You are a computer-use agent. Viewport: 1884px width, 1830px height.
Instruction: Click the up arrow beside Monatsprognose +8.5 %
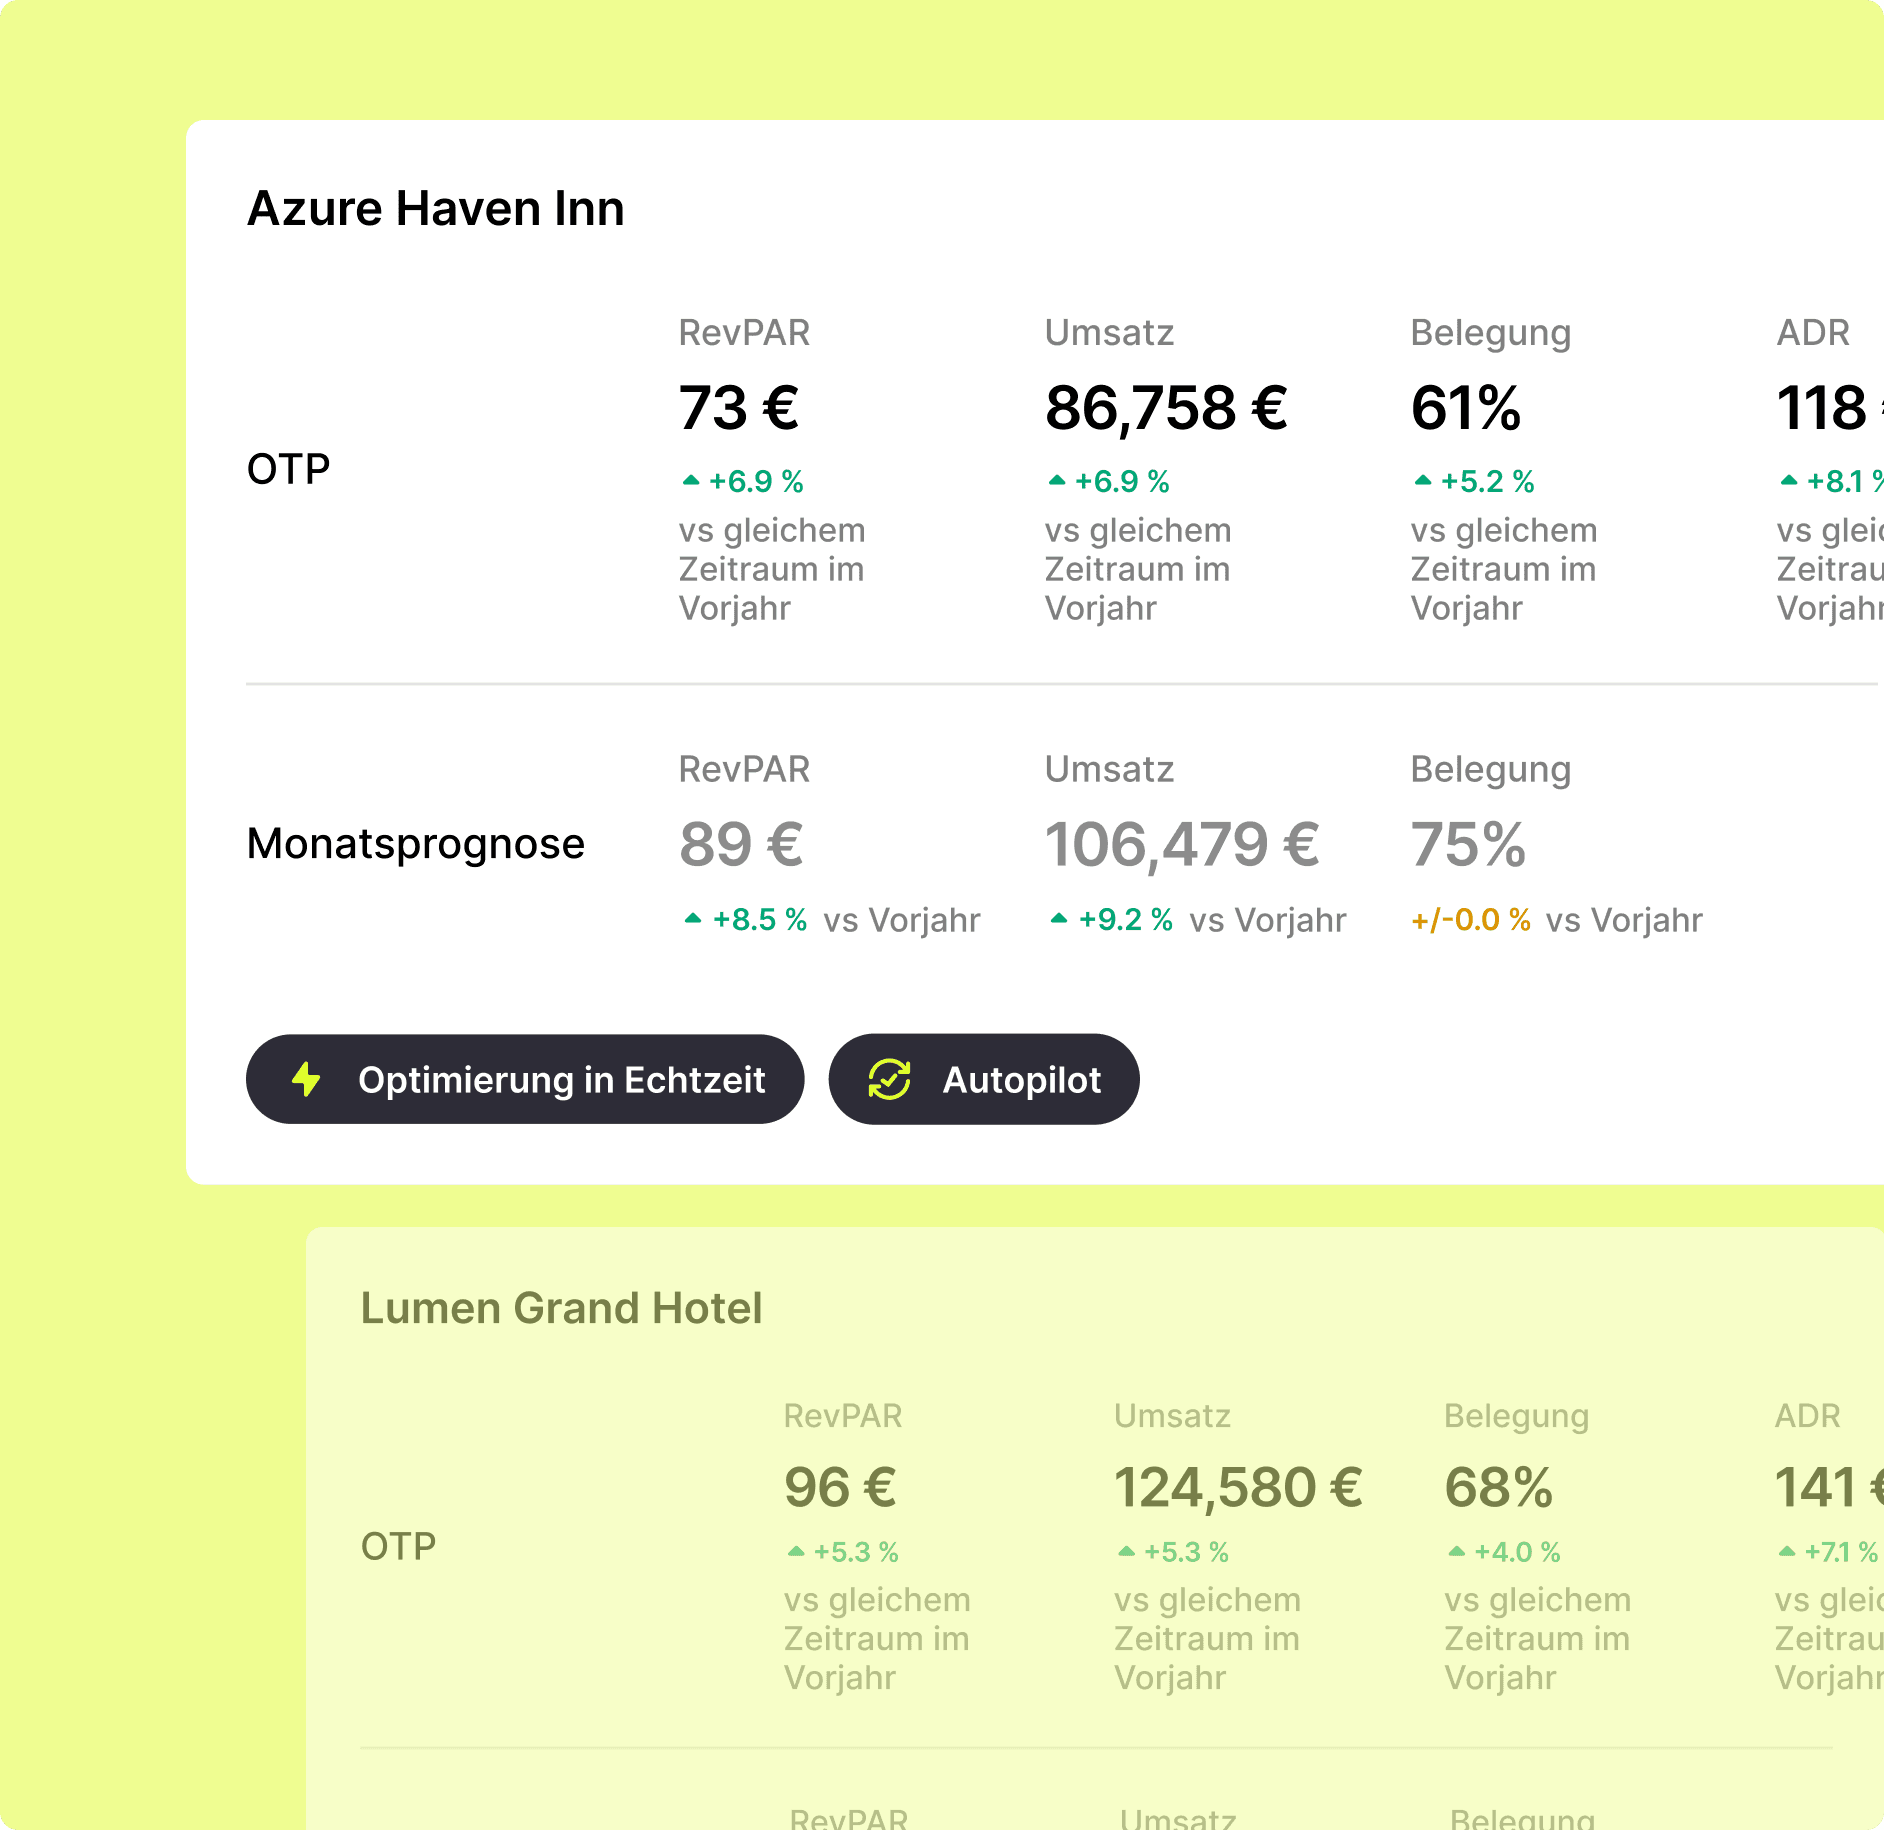(693, 919)
